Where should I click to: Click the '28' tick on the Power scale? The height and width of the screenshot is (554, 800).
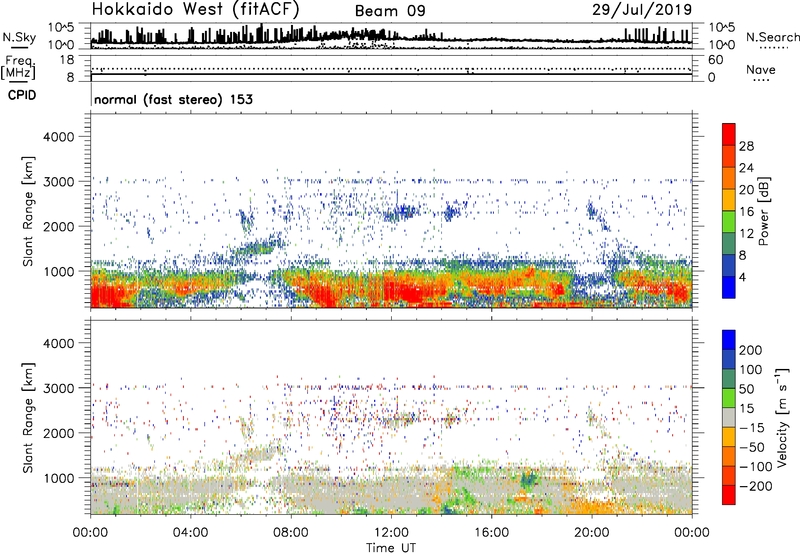pyautogui.click(x=746, y=146)
